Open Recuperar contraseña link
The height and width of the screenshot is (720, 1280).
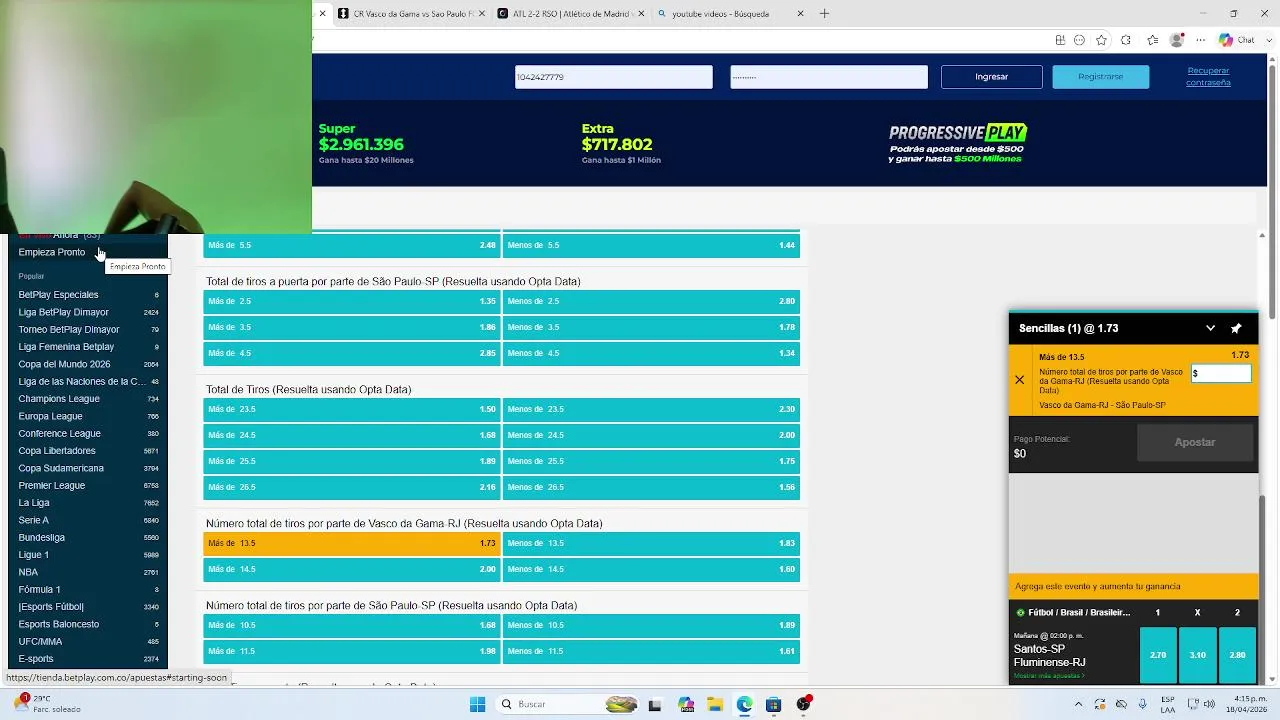1208,77
